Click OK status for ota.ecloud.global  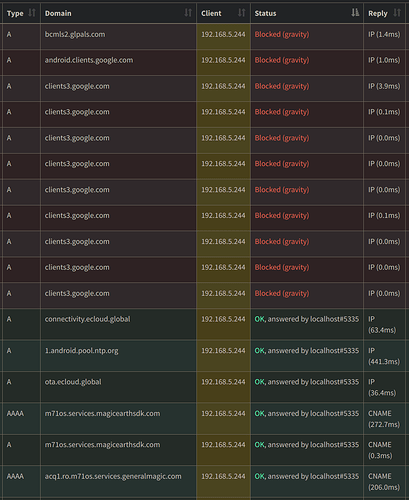pyautogui.click(x=260, y=382)
